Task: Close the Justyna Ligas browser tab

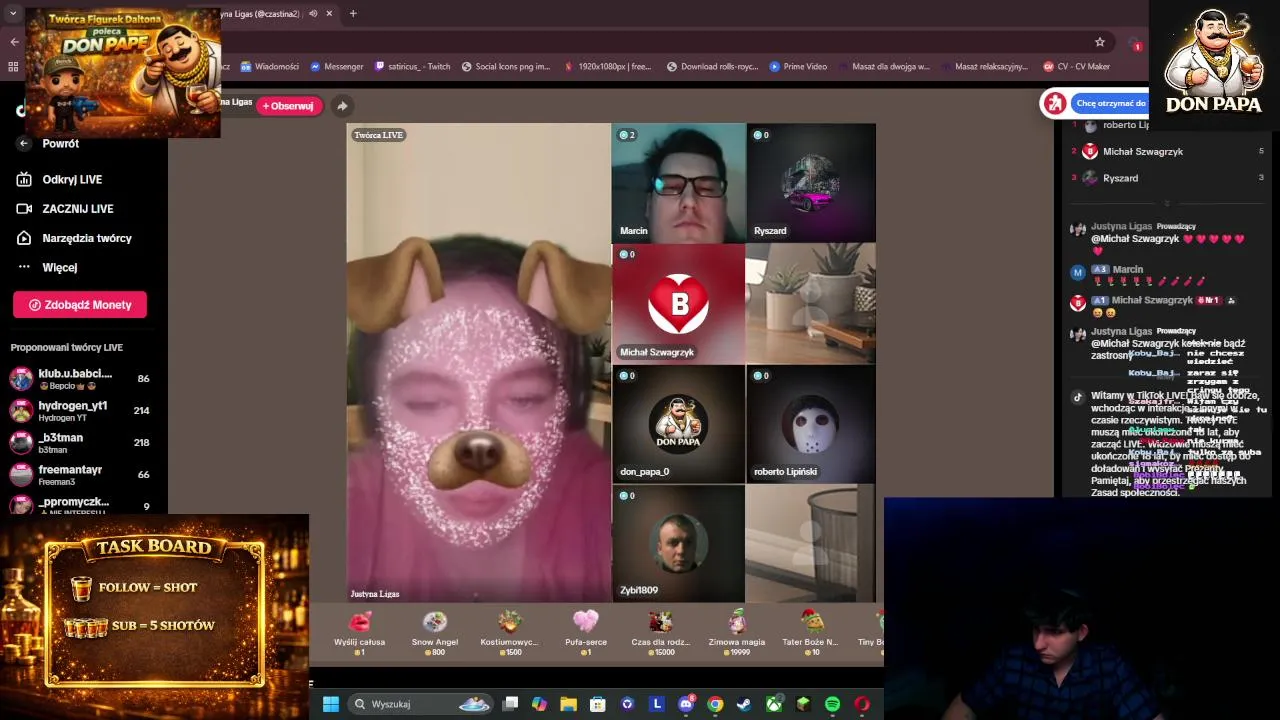Action: coord(329,14)
